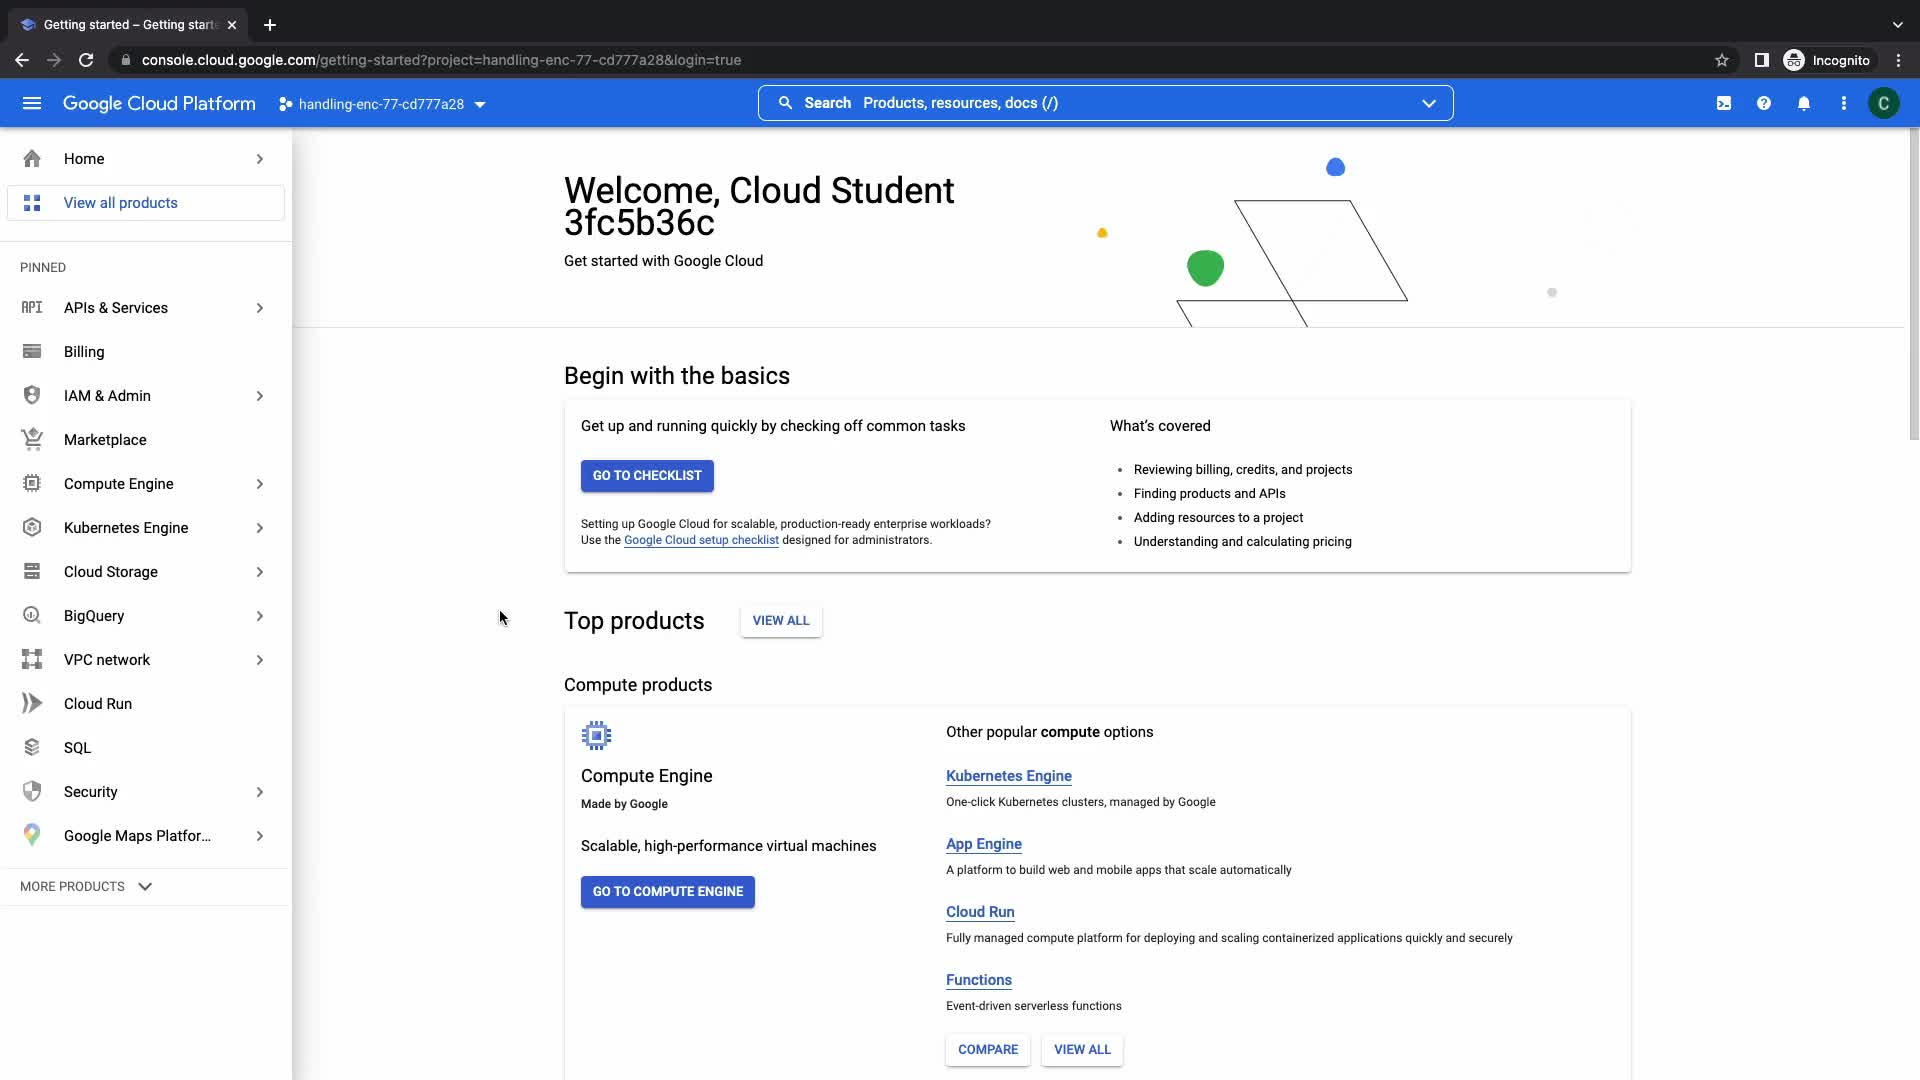Open the help question mark icon
Screen dimensions: 1920x1080
click(x=1764, y=103)
